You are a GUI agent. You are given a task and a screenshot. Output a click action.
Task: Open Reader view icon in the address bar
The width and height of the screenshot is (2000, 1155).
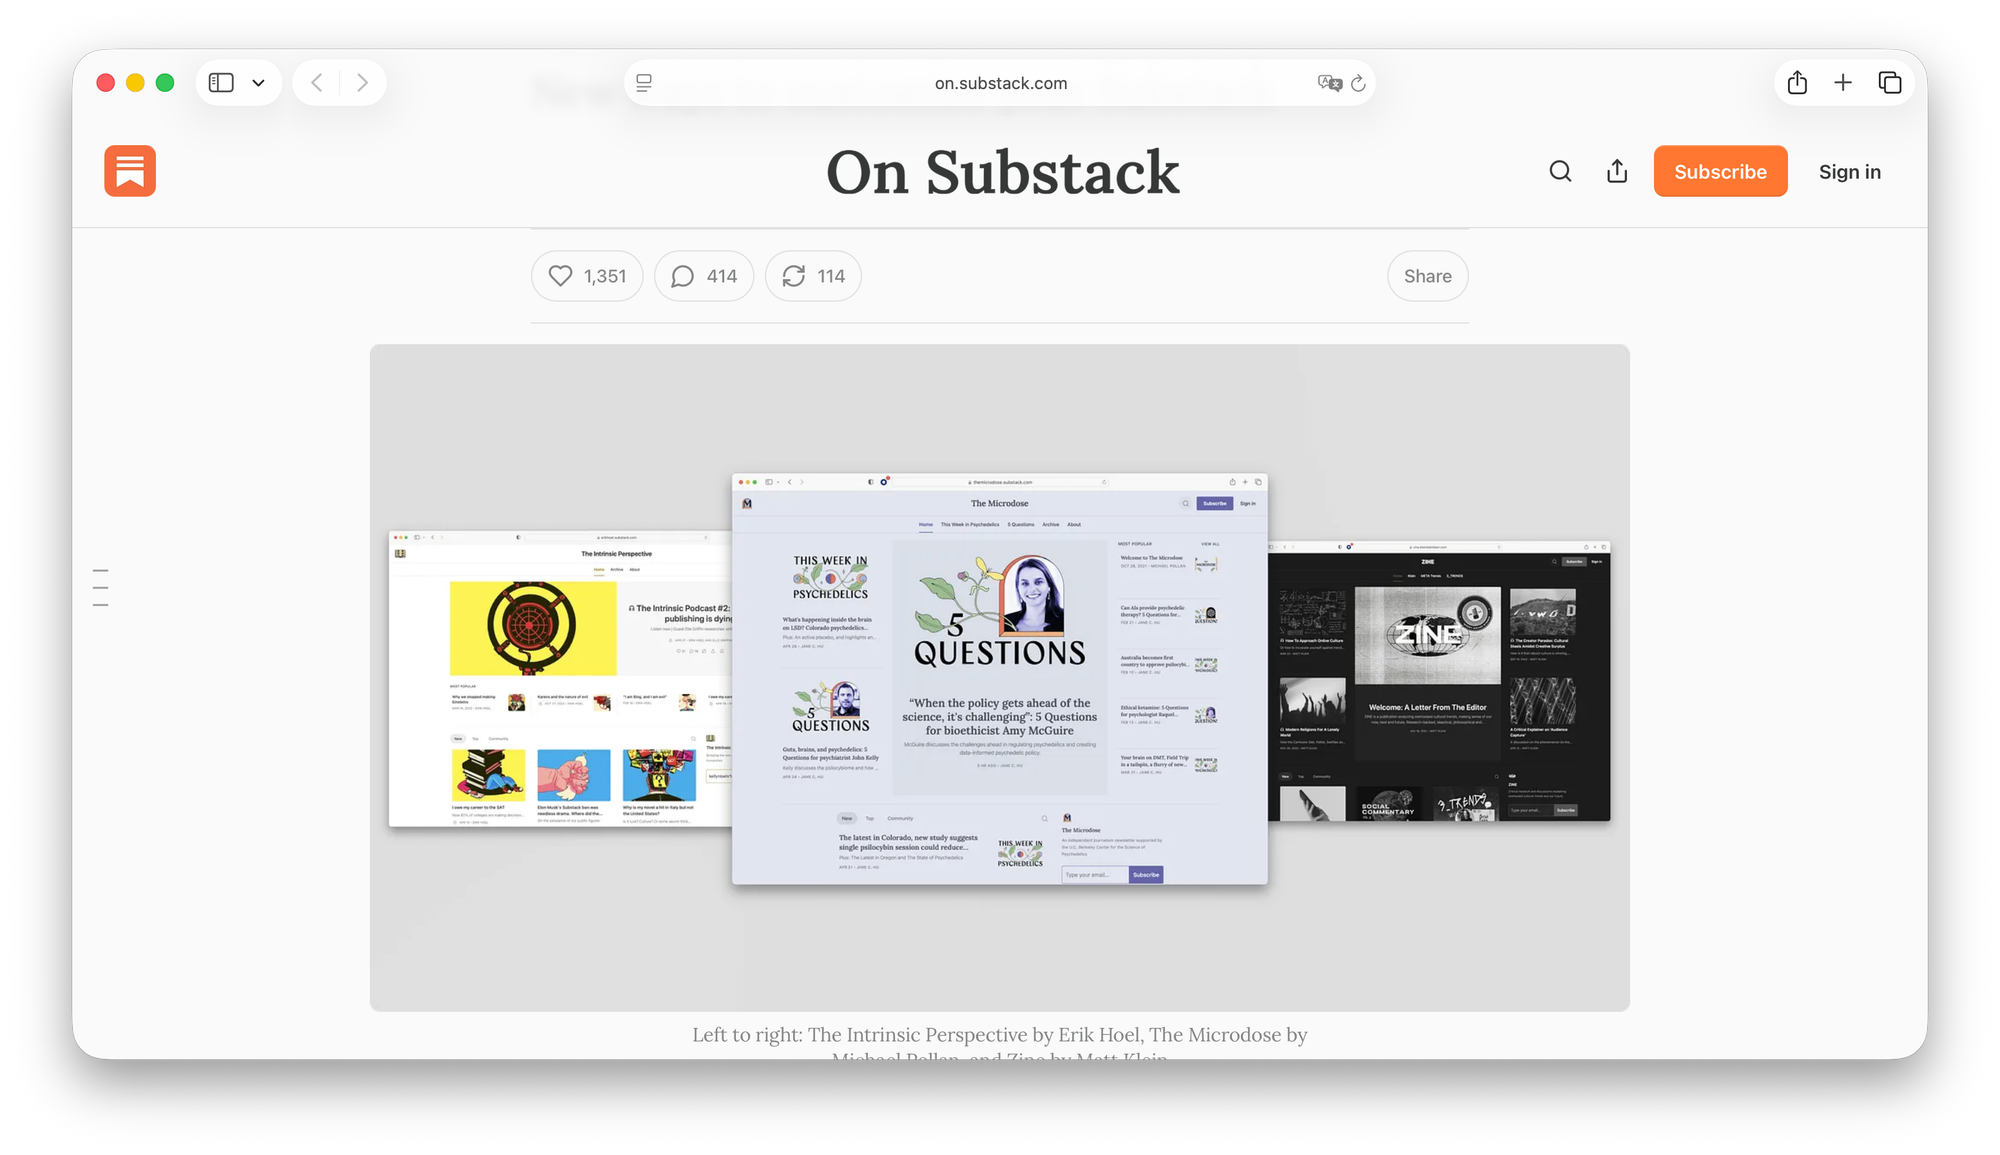coord(645,83)
